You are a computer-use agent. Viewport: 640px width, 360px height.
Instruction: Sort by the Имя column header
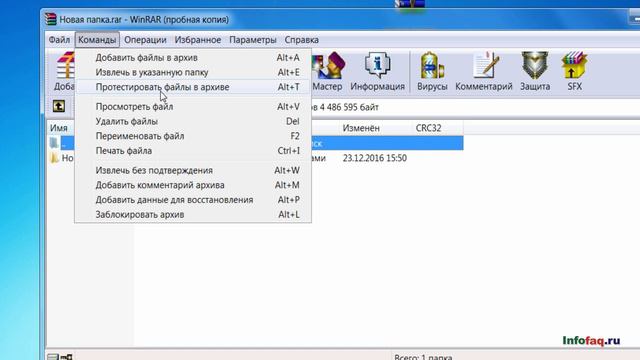click(x=60, y=128)
